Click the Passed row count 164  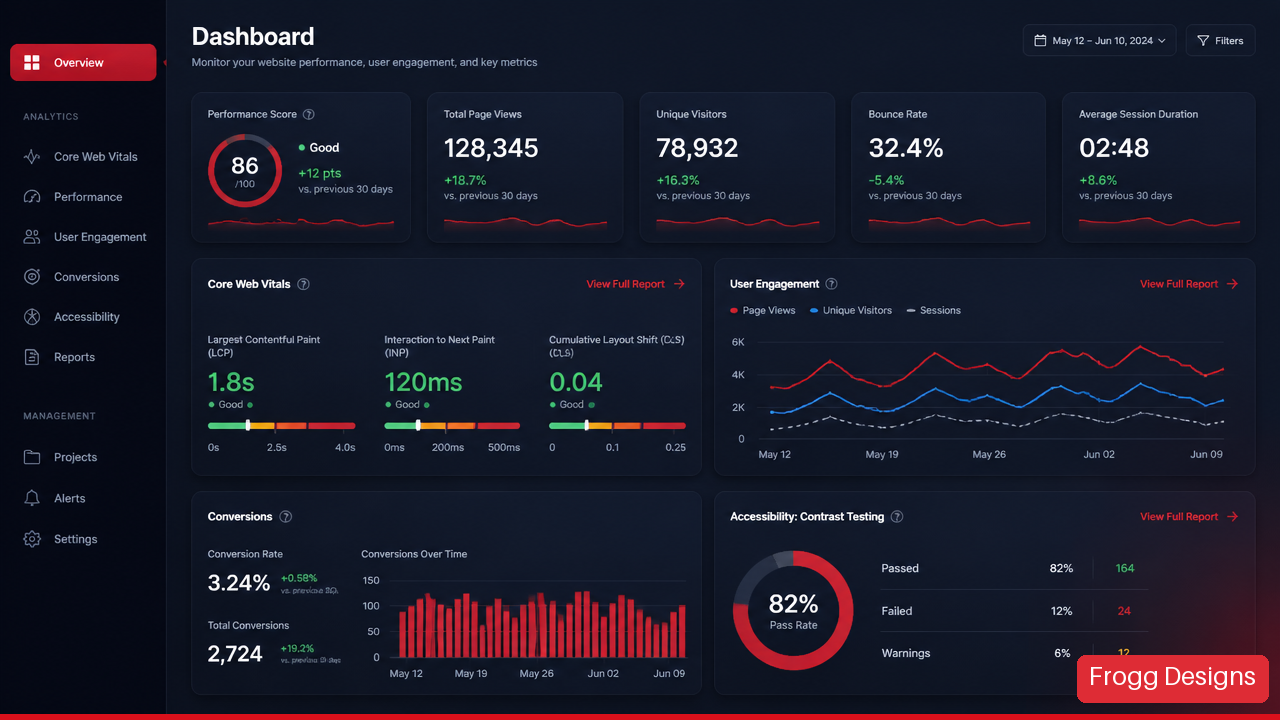(x=1125, y=568)
